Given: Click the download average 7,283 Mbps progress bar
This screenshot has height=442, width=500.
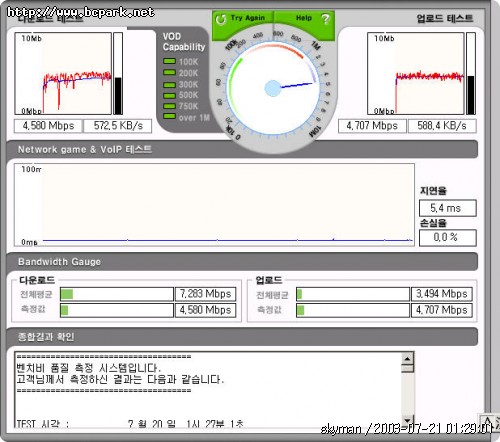Looking at the screenshot, I should coord(117,294).
